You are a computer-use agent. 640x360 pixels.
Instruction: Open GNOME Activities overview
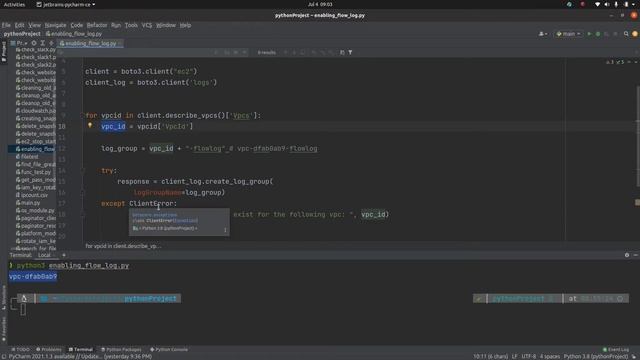pyautogui.click(x=14, y=4)
